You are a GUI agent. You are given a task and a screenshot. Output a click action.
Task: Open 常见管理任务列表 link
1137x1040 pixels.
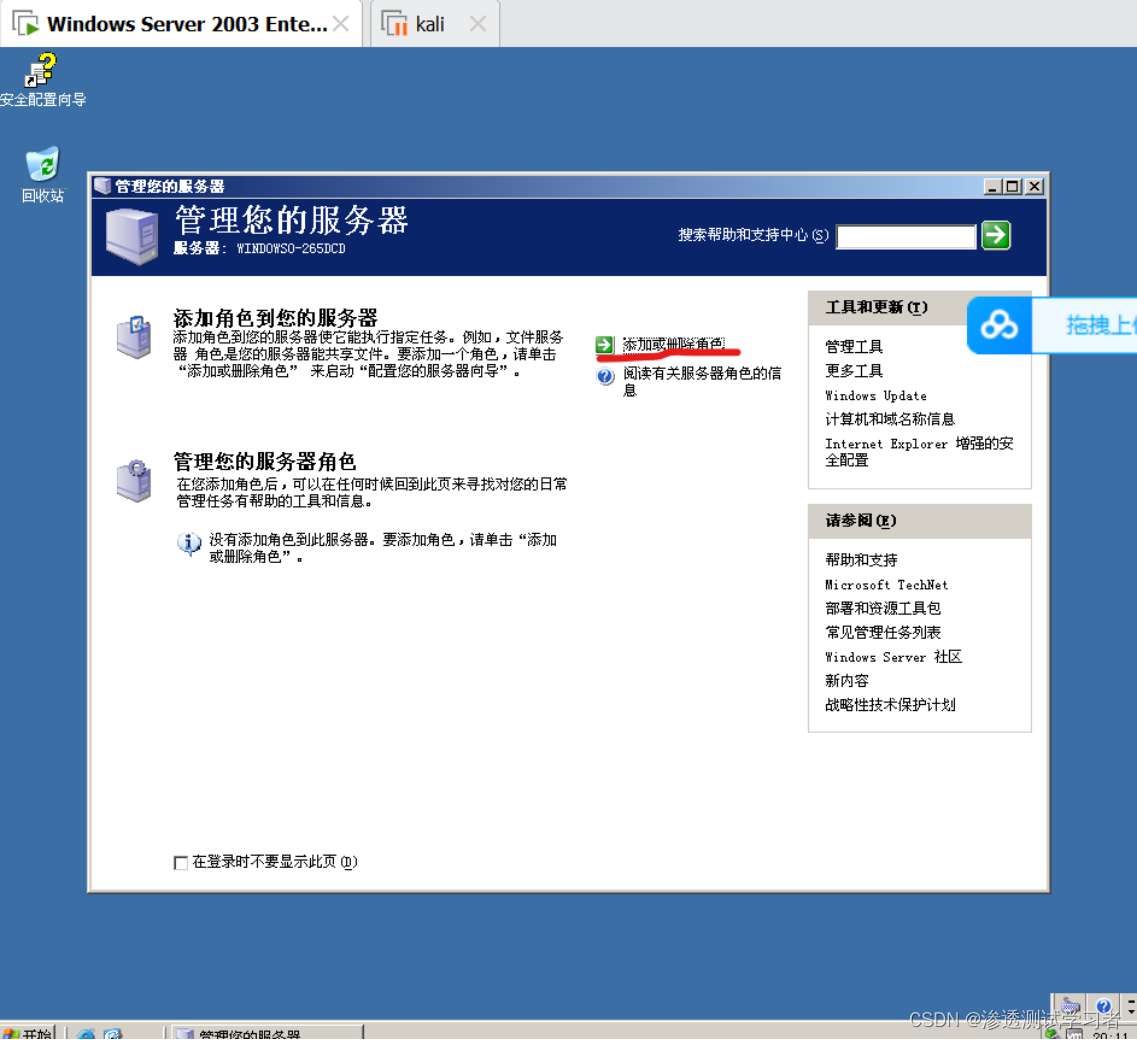tap(882, 632)
